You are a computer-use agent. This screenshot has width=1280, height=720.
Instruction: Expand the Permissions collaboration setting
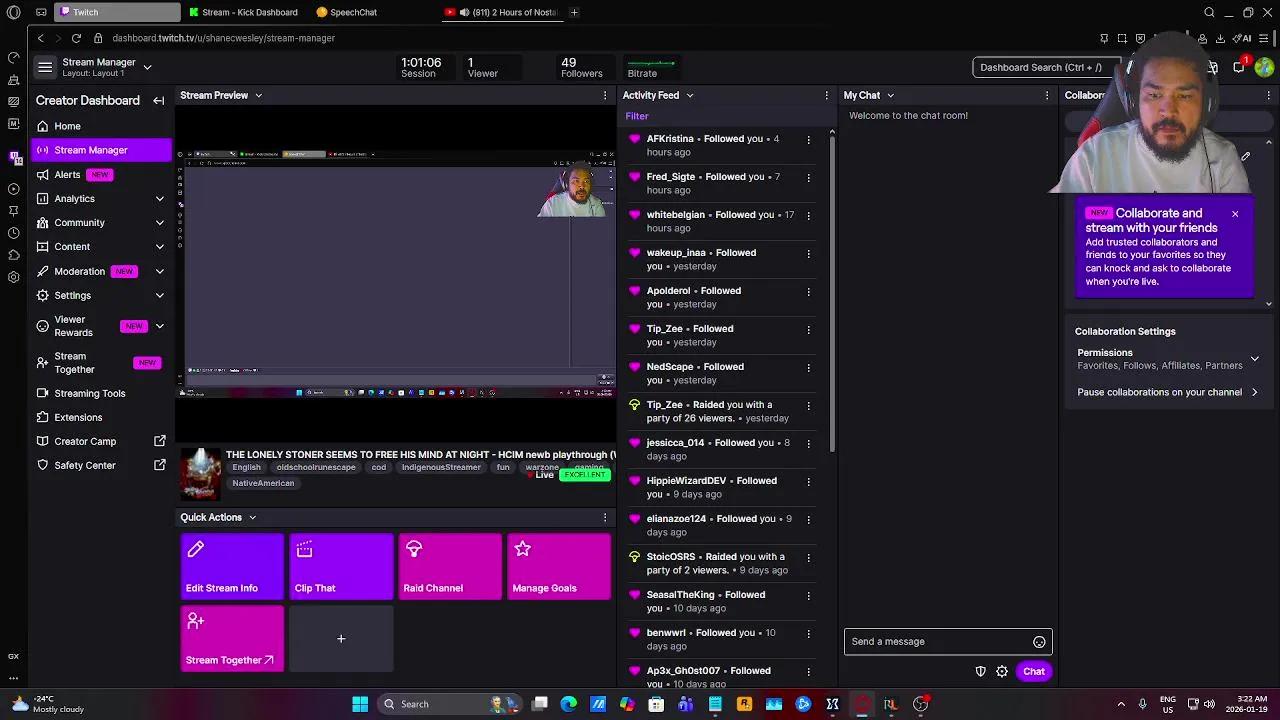tap(1254, 359)
